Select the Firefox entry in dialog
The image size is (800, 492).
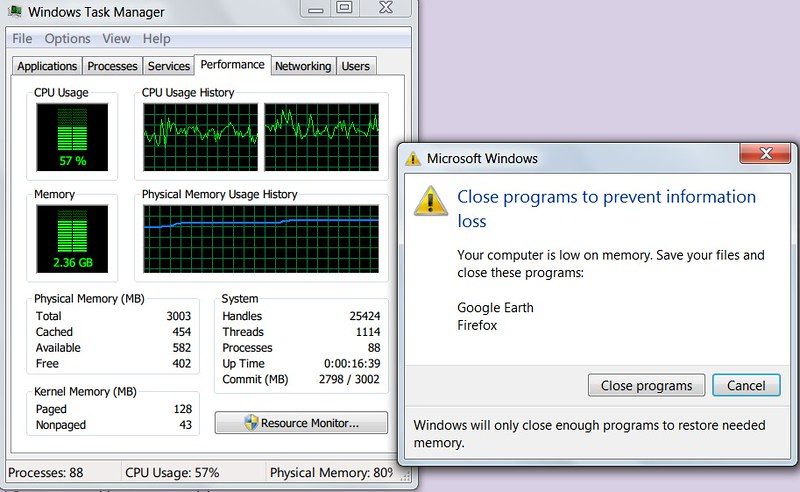[x=477, y=325]
